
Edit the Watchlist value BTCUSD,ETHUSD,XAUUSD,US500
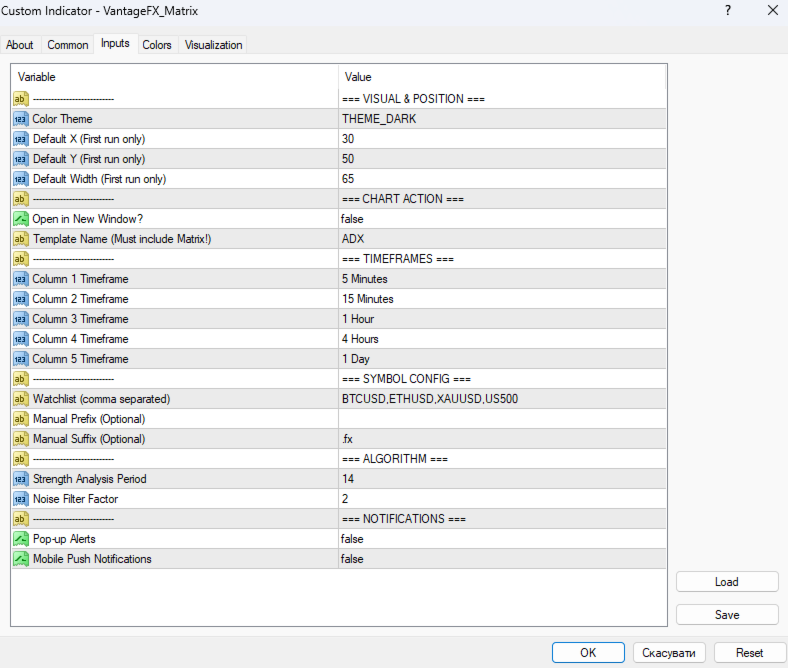point(502,399)
